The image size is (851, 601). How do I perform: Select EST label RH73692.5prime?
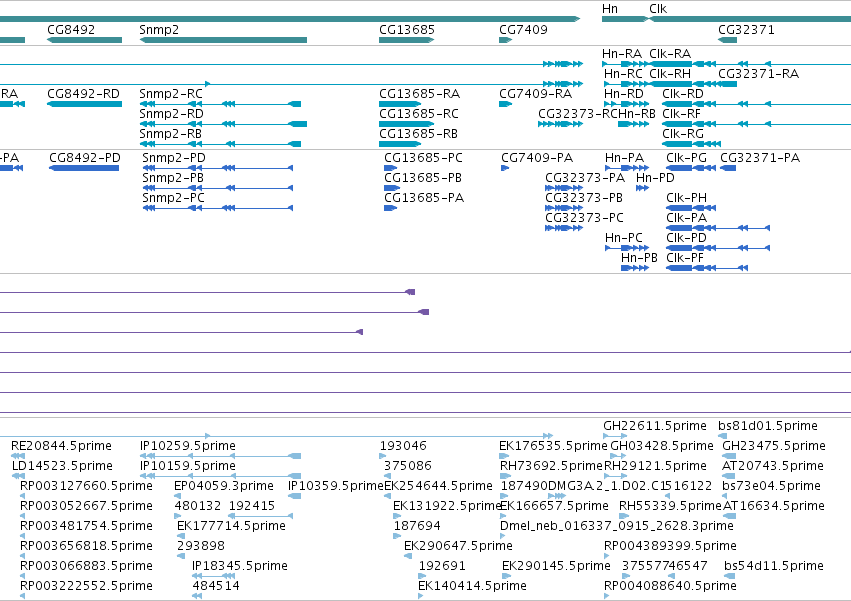[x=551, y=466]
